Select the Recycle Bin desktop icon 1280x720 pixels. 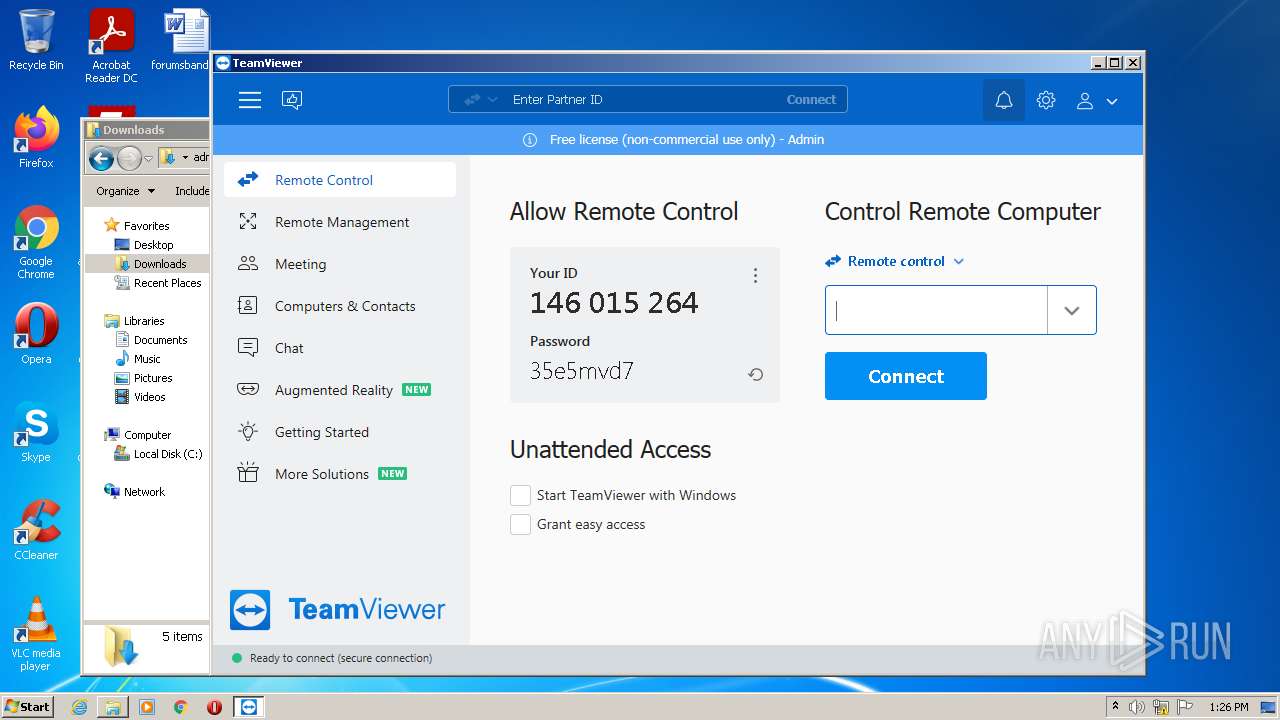[36, 40]
